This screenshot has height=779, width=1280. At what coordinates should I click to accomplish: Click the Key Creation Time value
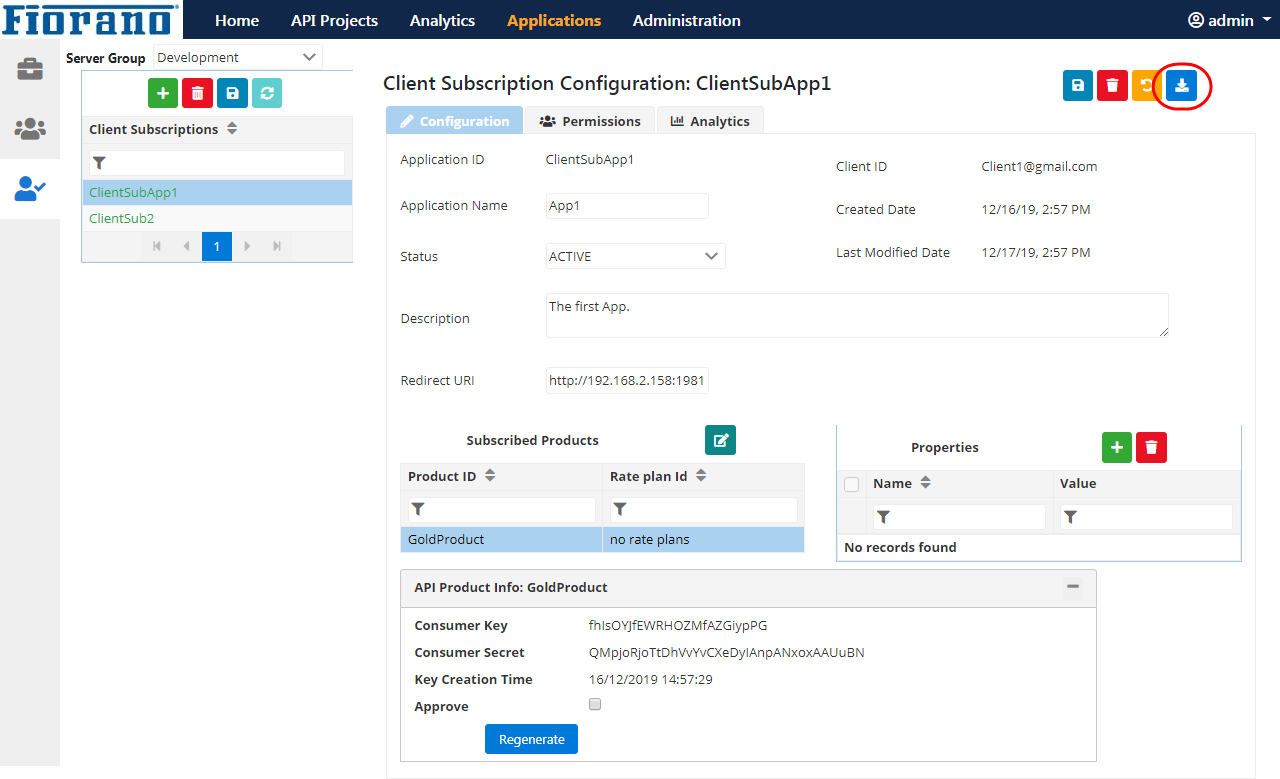pos(650,679)
